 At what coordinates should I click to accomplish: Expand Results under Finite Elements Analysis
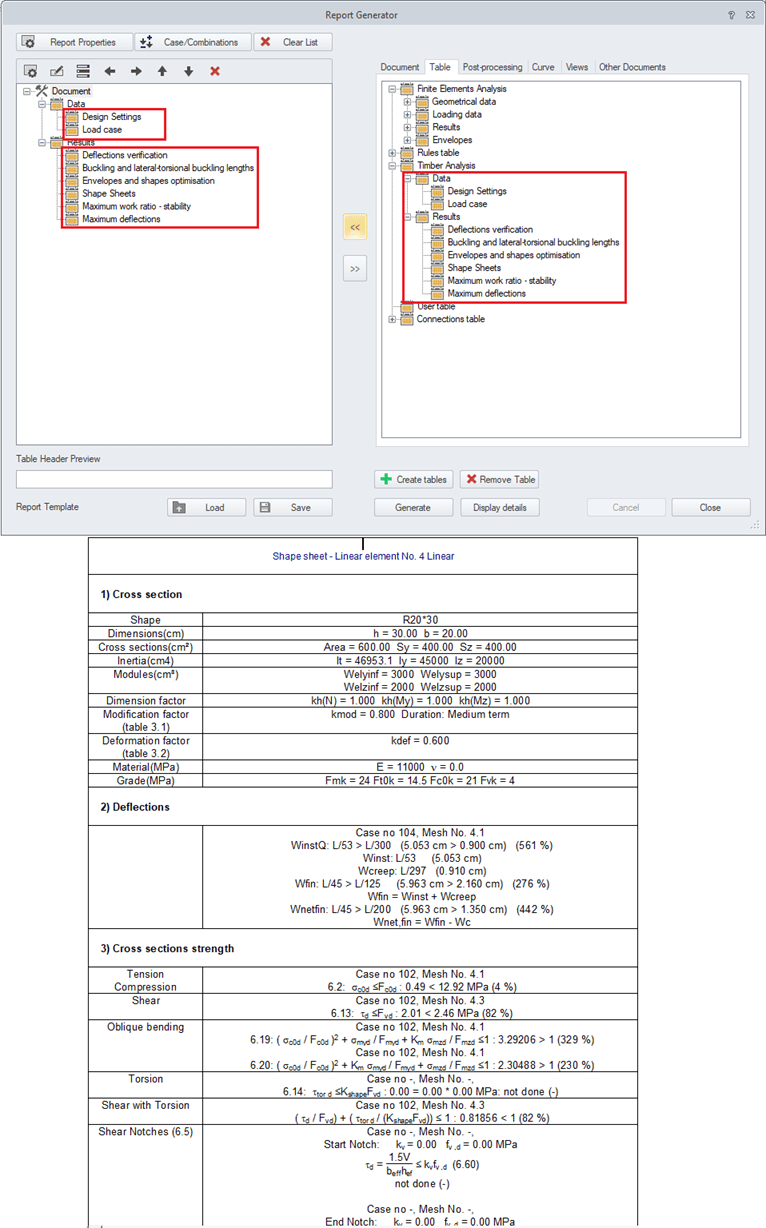(x=408, y=128)
